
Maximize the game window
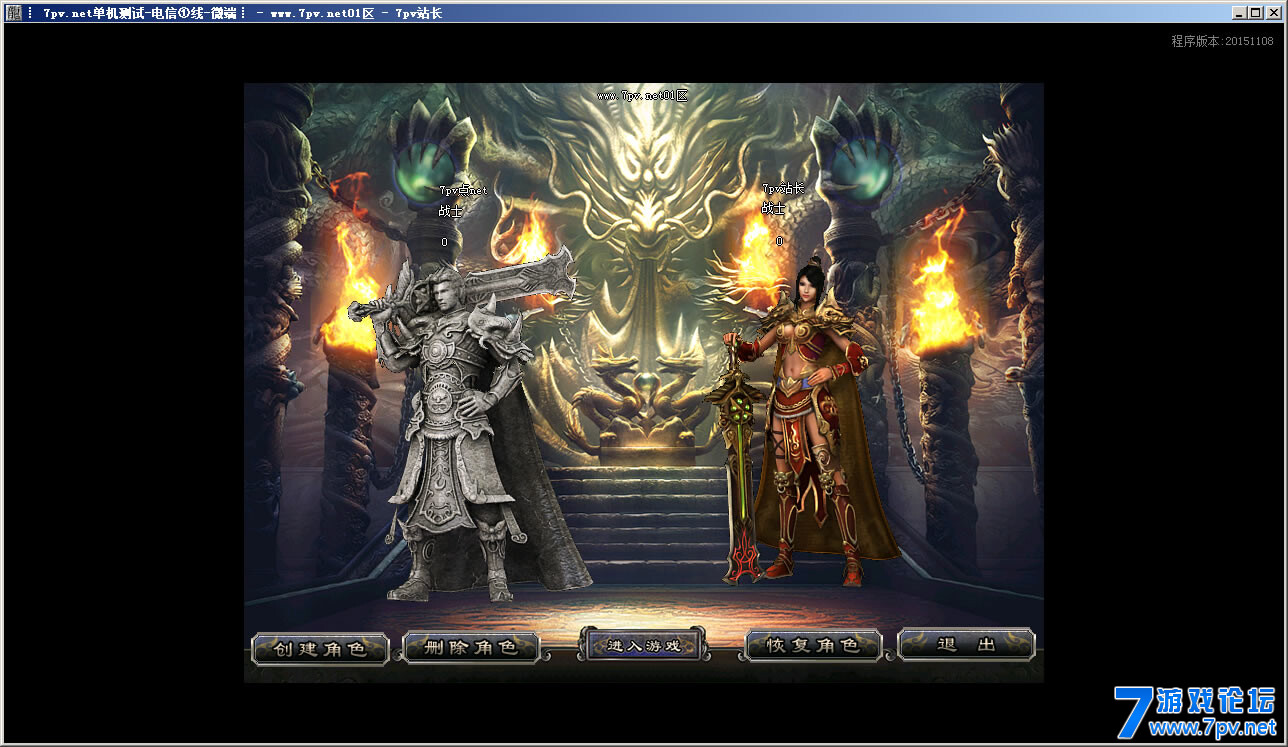click(x=1255, y=13)
